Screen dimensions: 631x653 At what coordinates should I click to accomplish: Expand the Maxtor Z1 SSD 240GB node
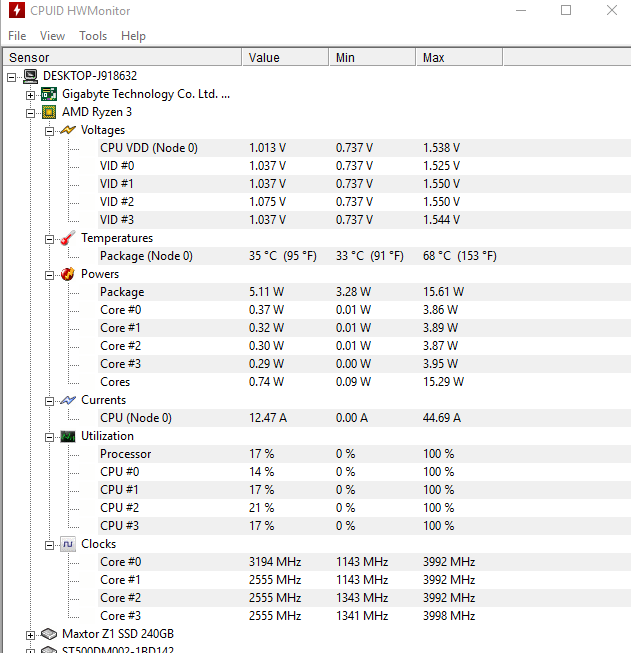[30, 636]
